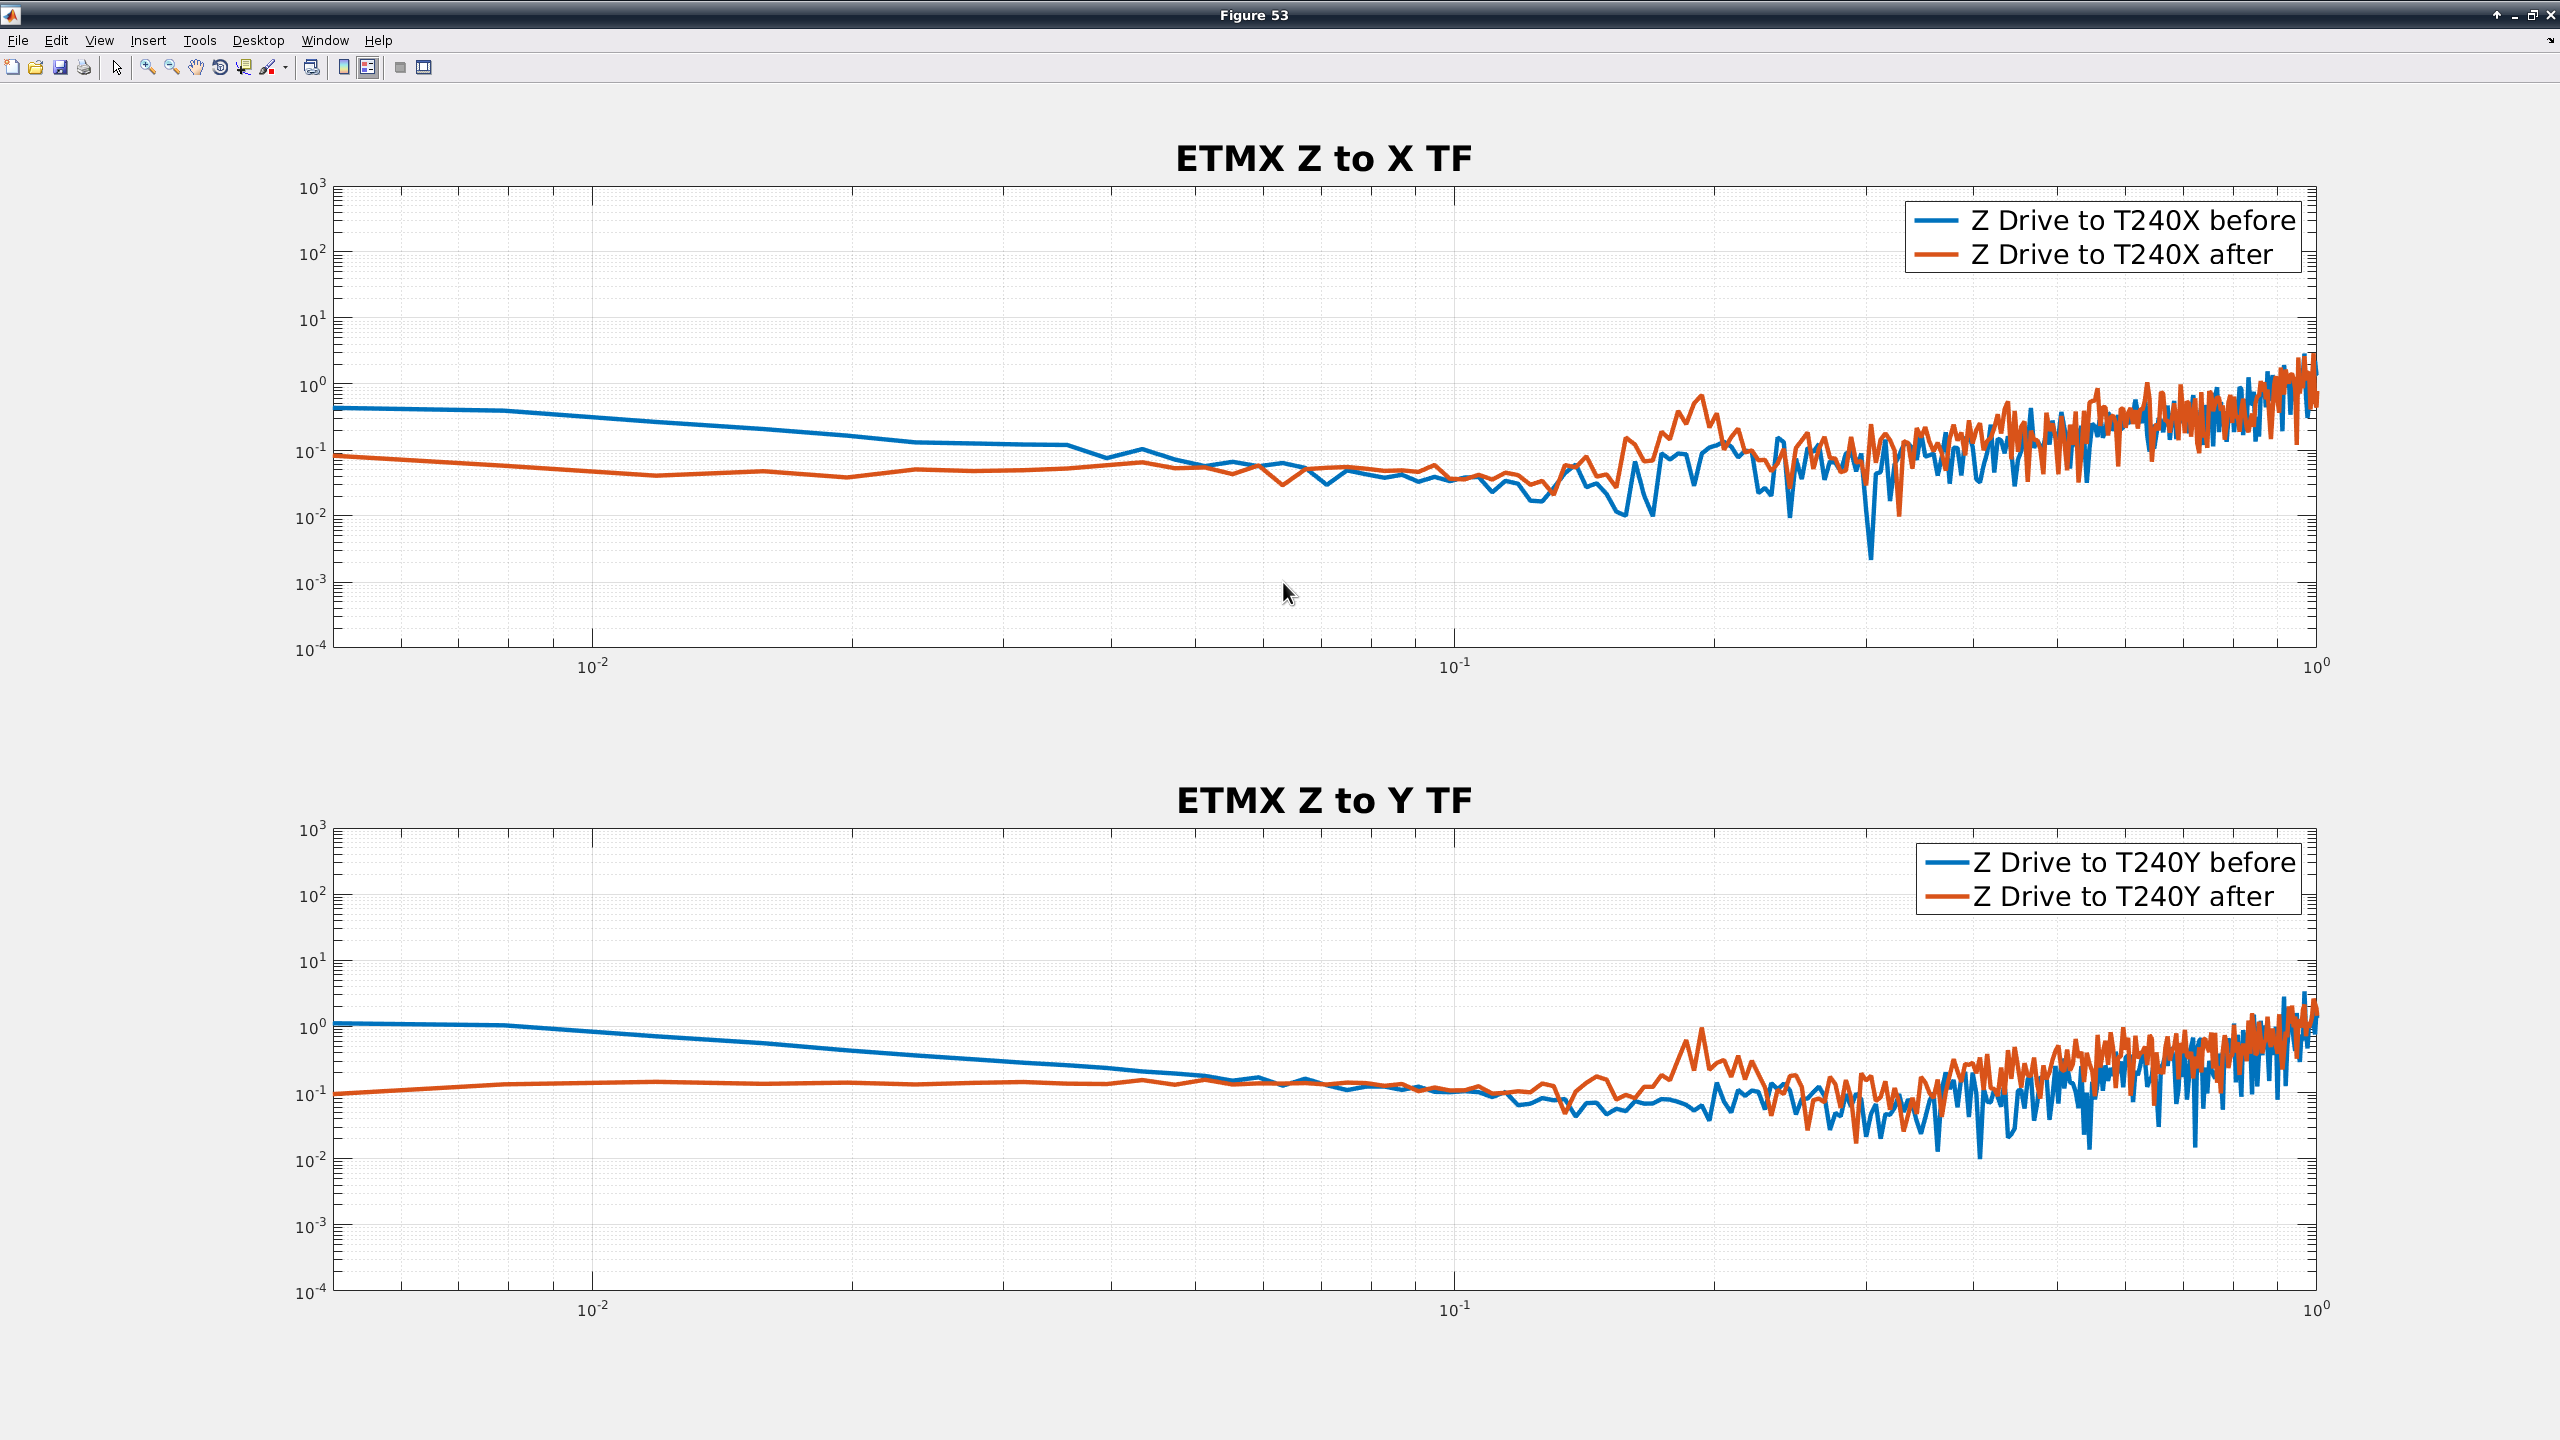2560x1440 pixels.
Task: Select the Edit Plot arrow tool
Action: (117, 67)
